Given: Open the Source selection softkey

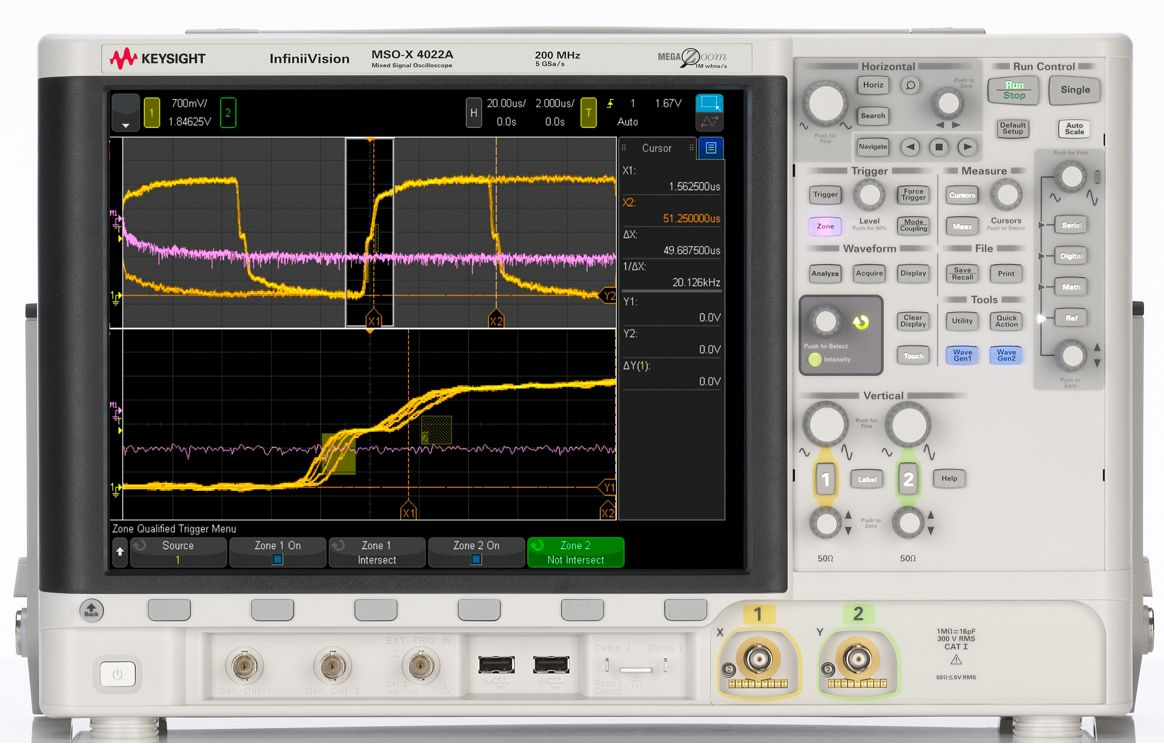Looking at the screenshot, I should (x=178, y=552).
